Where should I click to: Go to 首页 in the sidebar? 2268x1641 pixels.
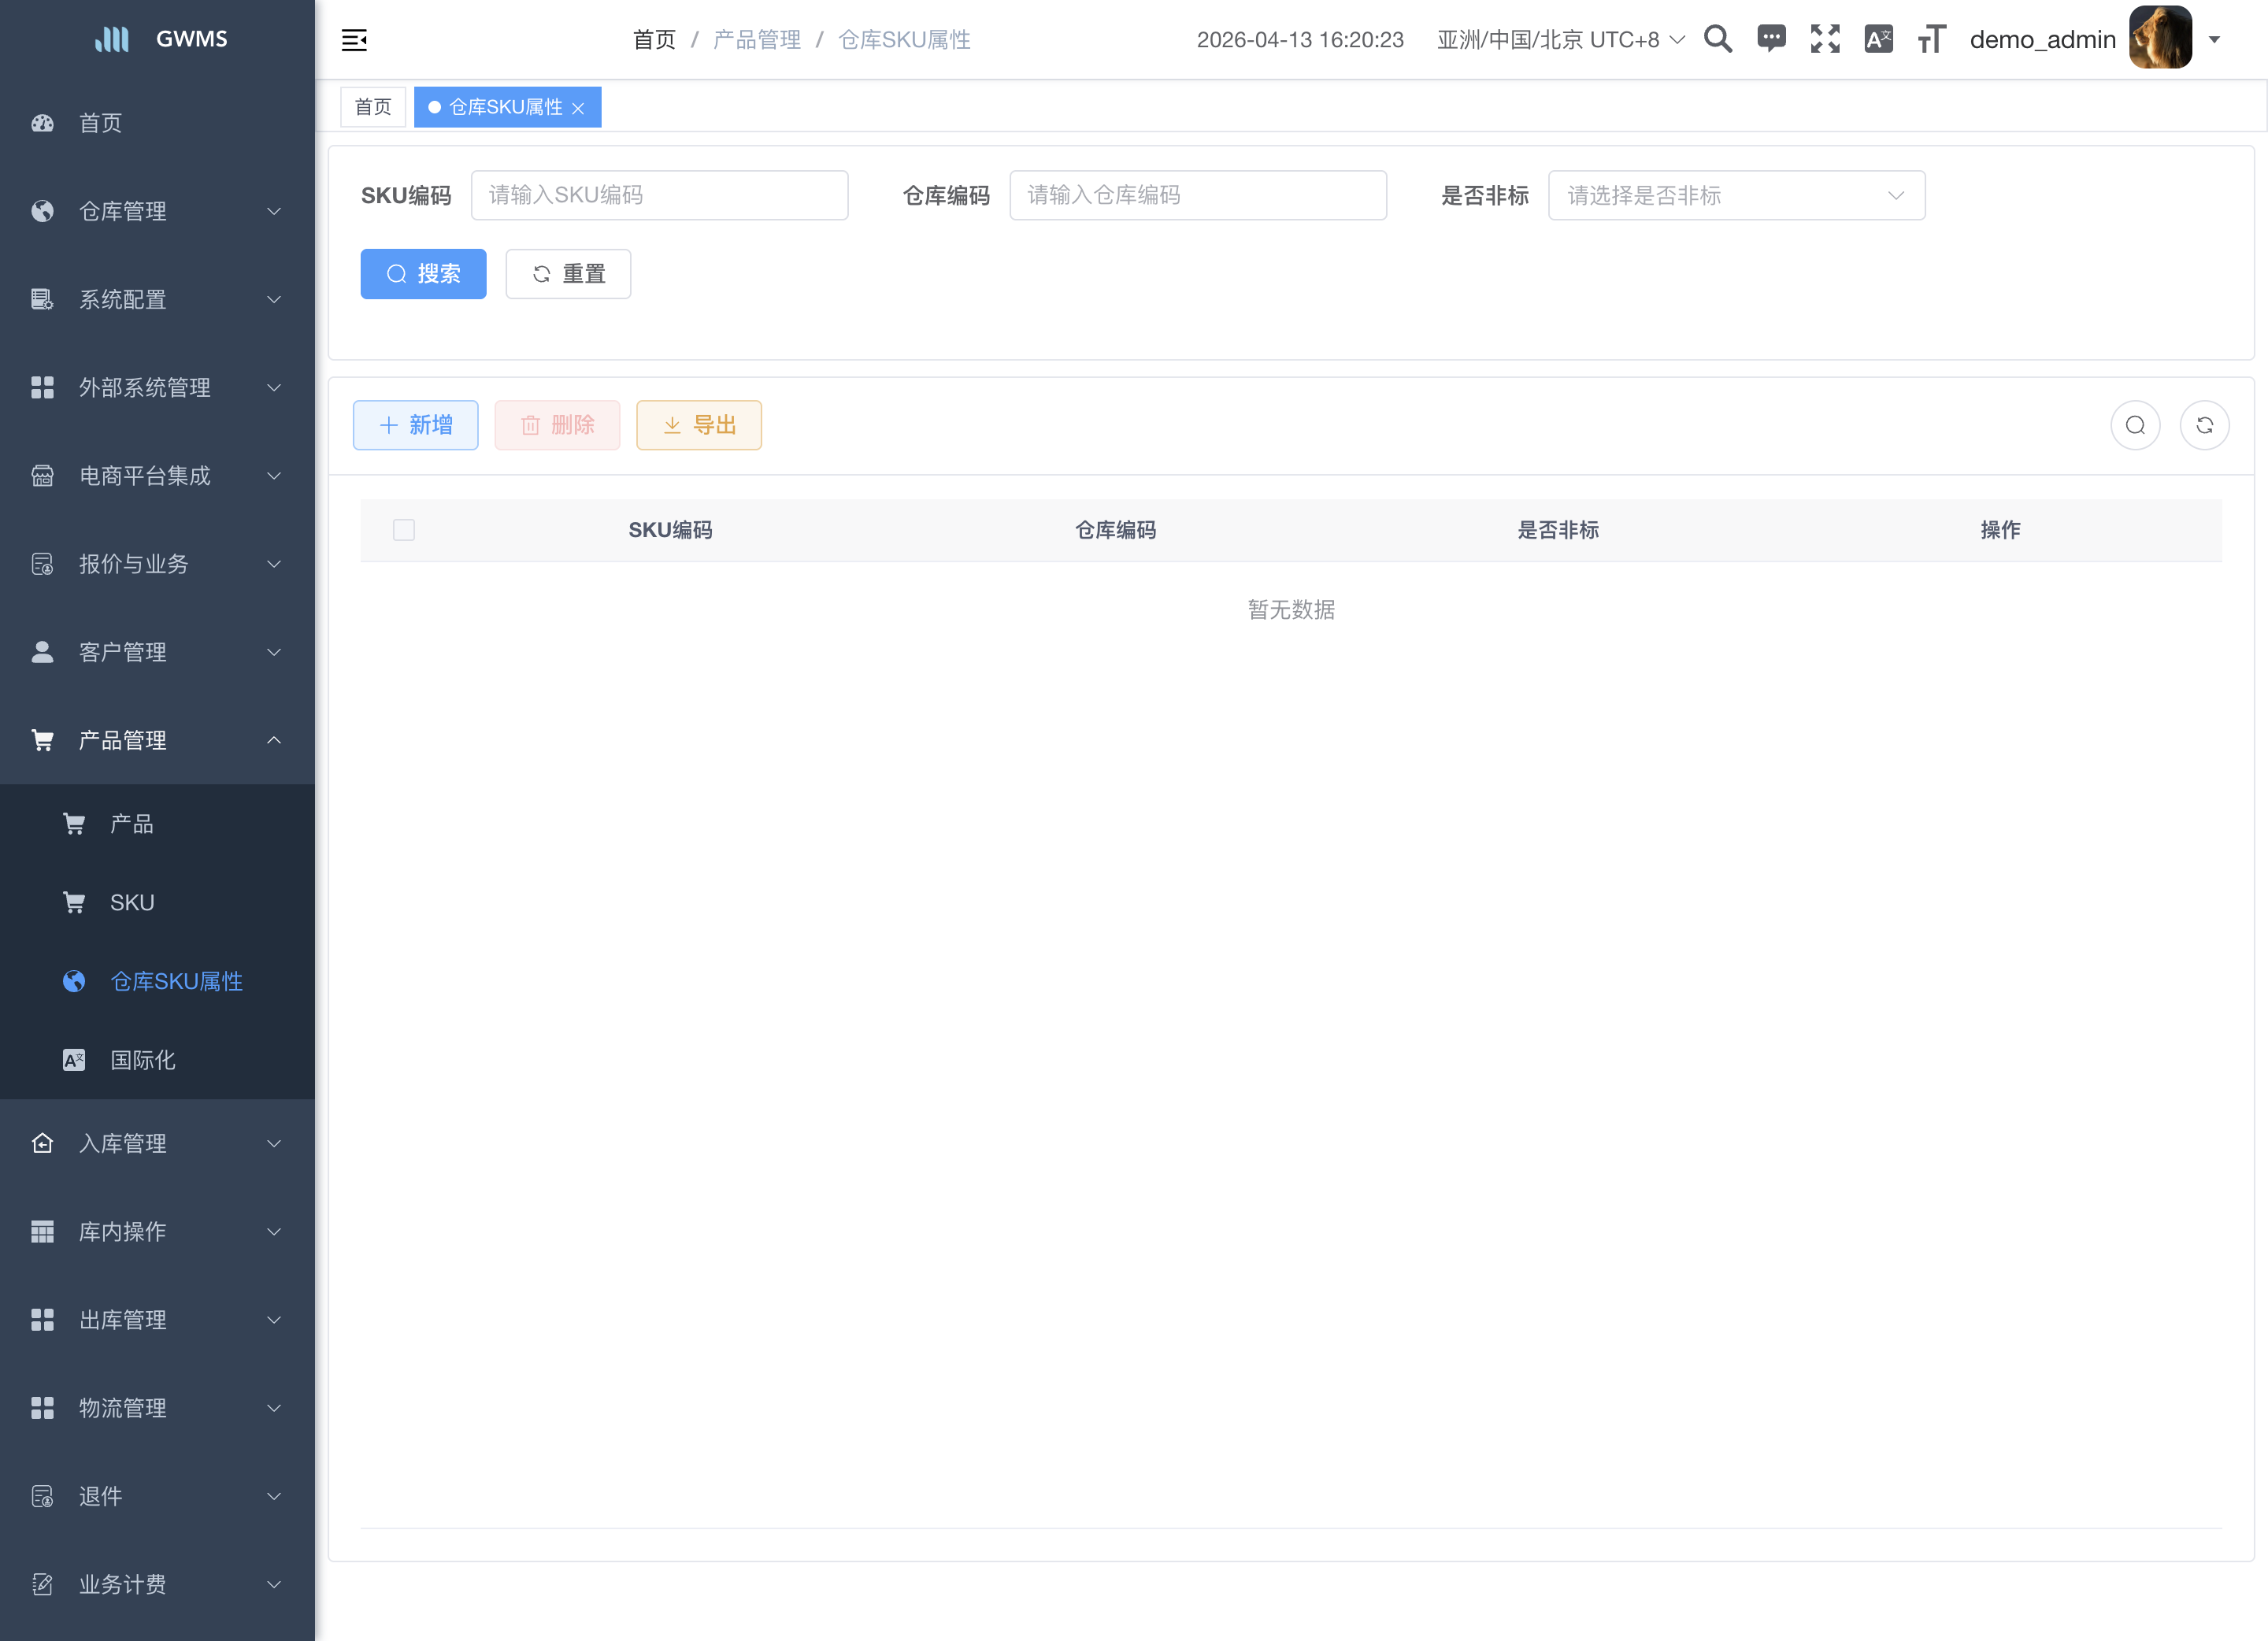[x=157, y=123]
